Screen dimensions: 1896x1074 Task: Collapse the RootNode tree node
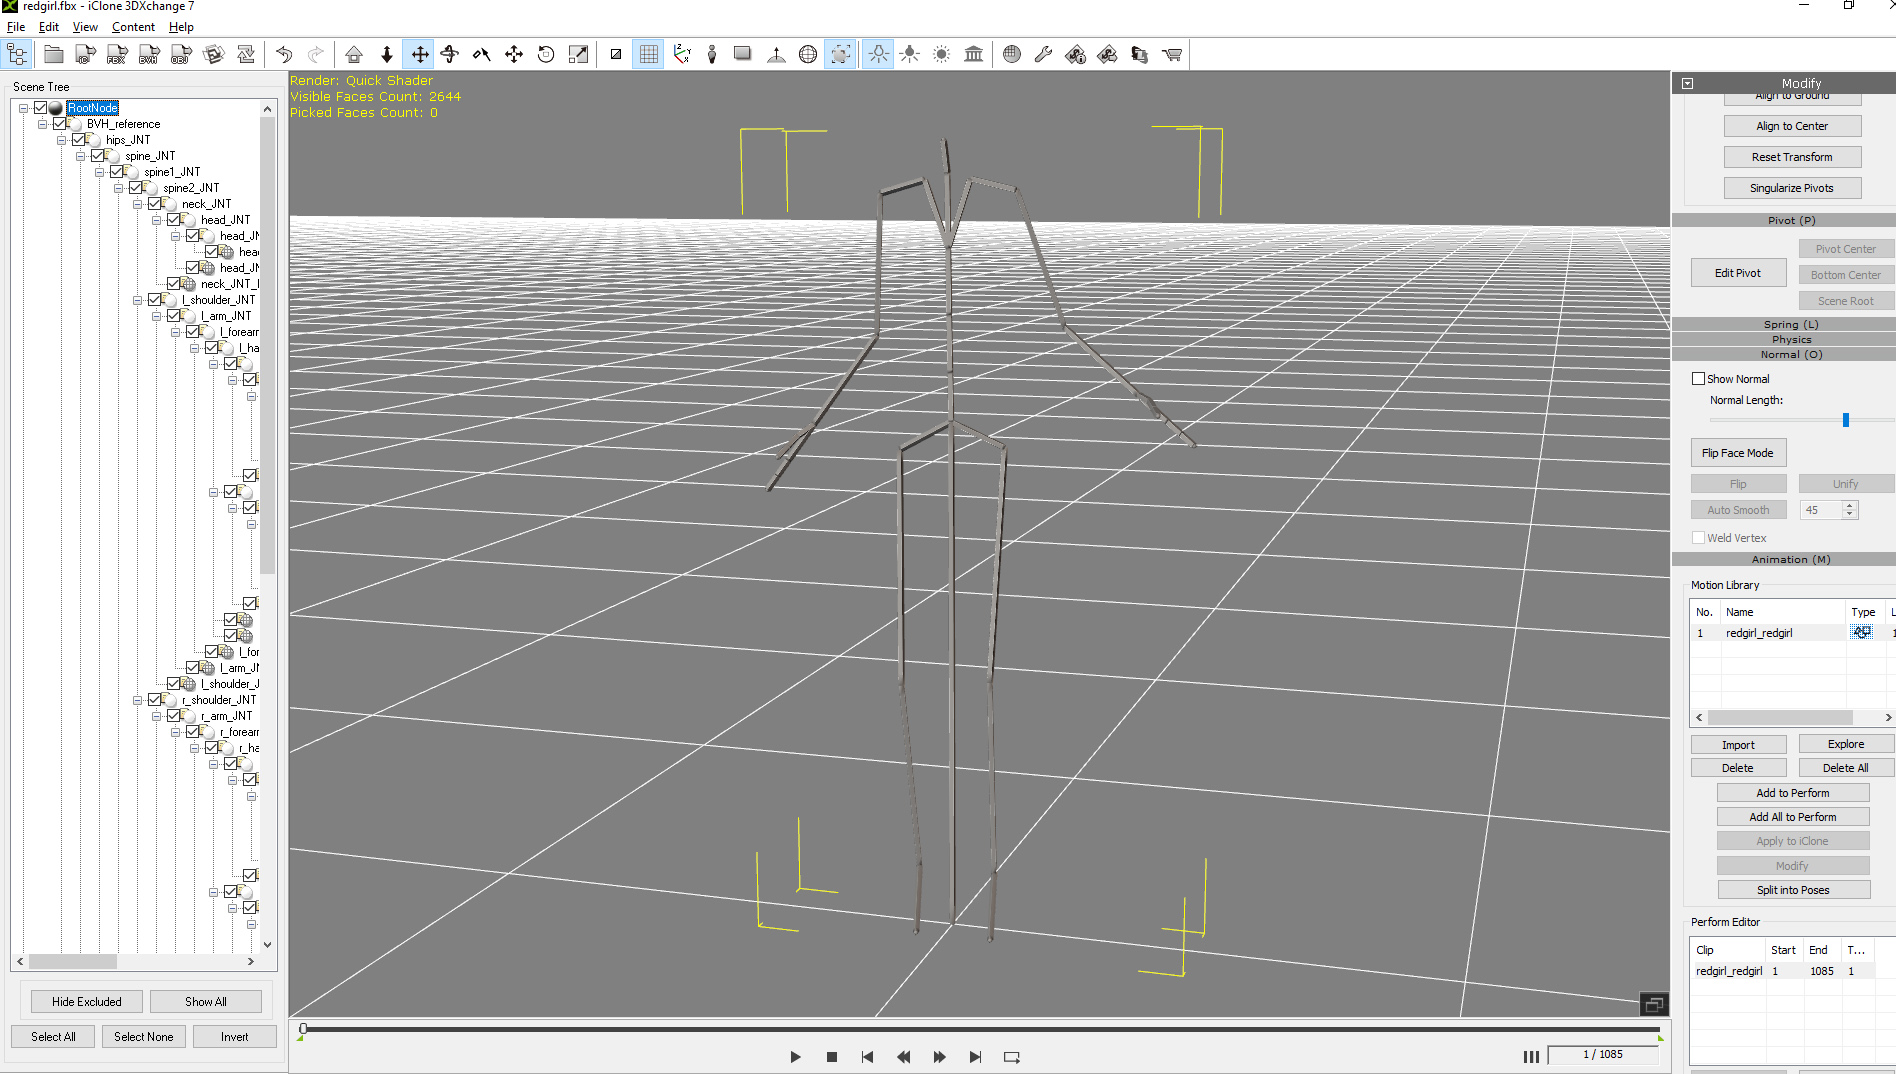tap(24, 108)
